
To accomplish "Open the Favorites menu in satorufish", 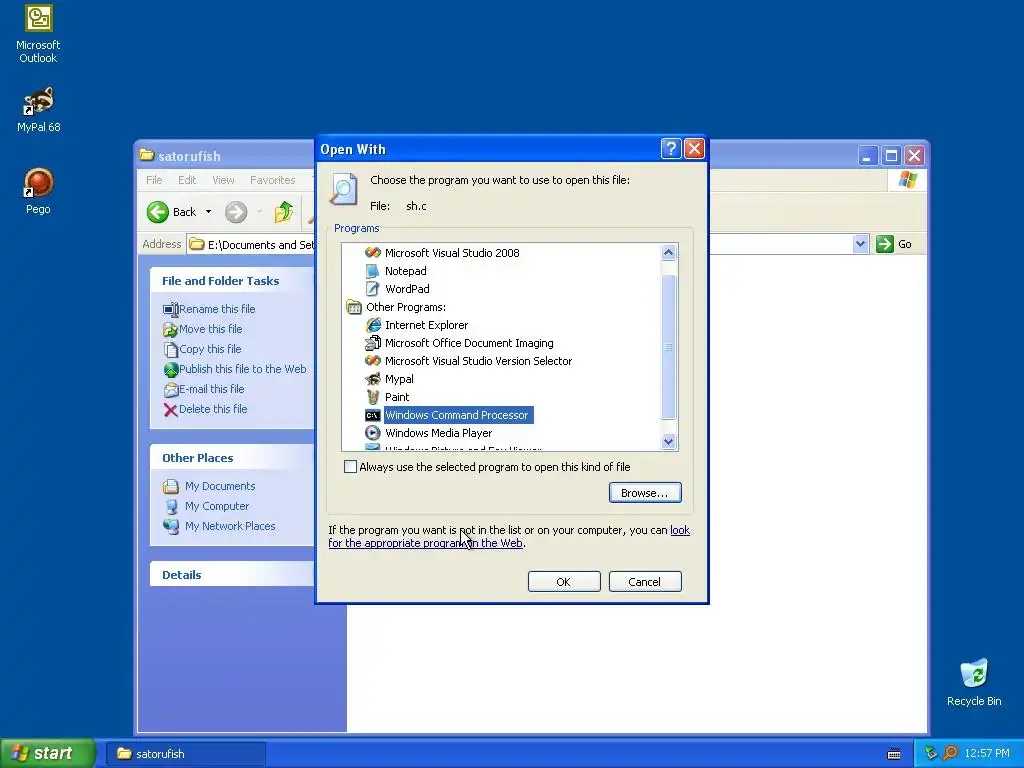I will tap(272, 180).
